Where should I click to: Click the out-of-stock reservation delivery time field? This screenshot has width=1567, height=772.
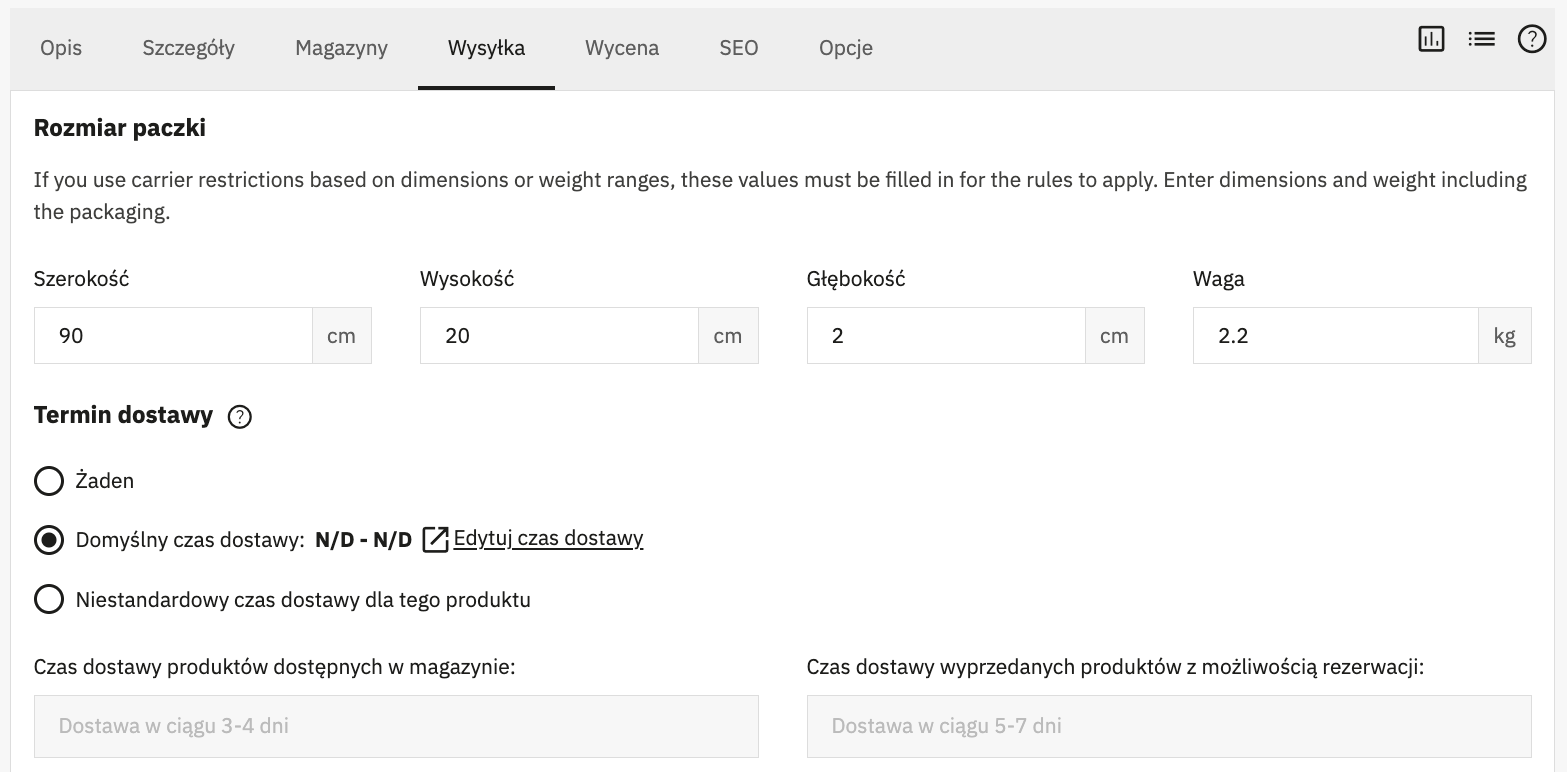pos(1169,726)
